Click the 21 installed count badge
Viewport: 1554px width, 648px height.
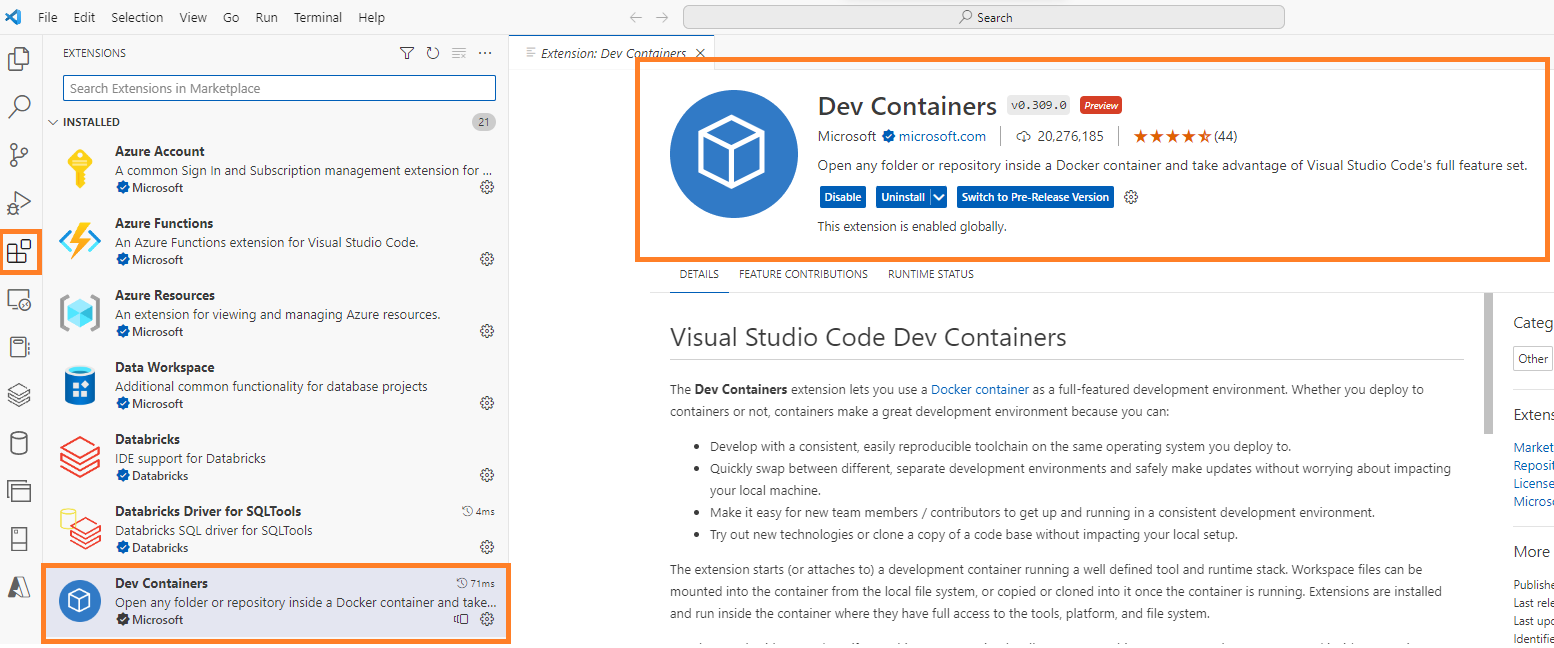pyautogui.click(x=484, y=122)
